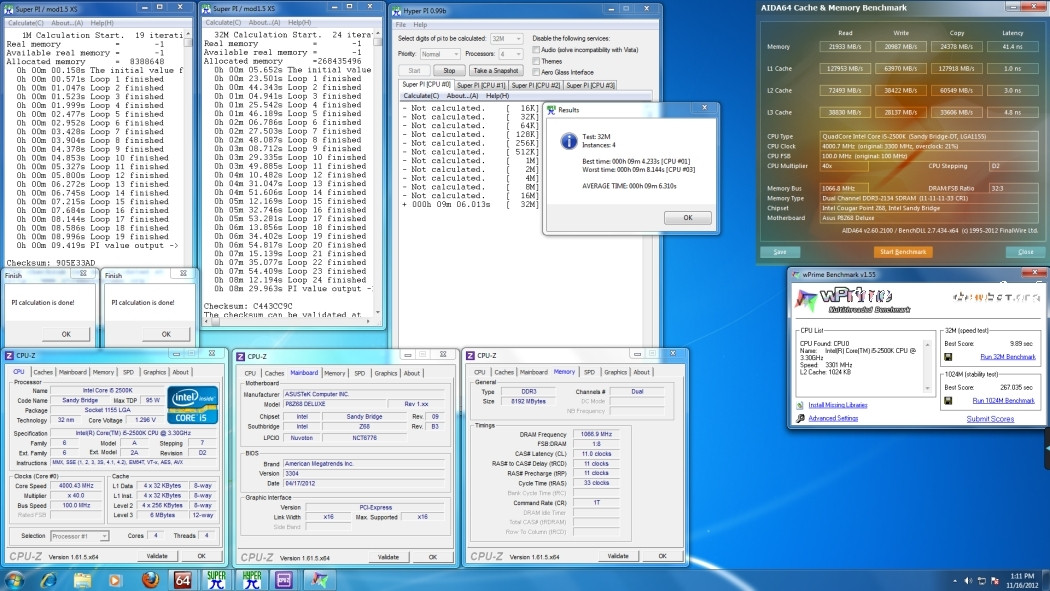Switch to Hyper PI via its taskbar icon
Screen dimensions: 1050x591
[x=251, y=580]
